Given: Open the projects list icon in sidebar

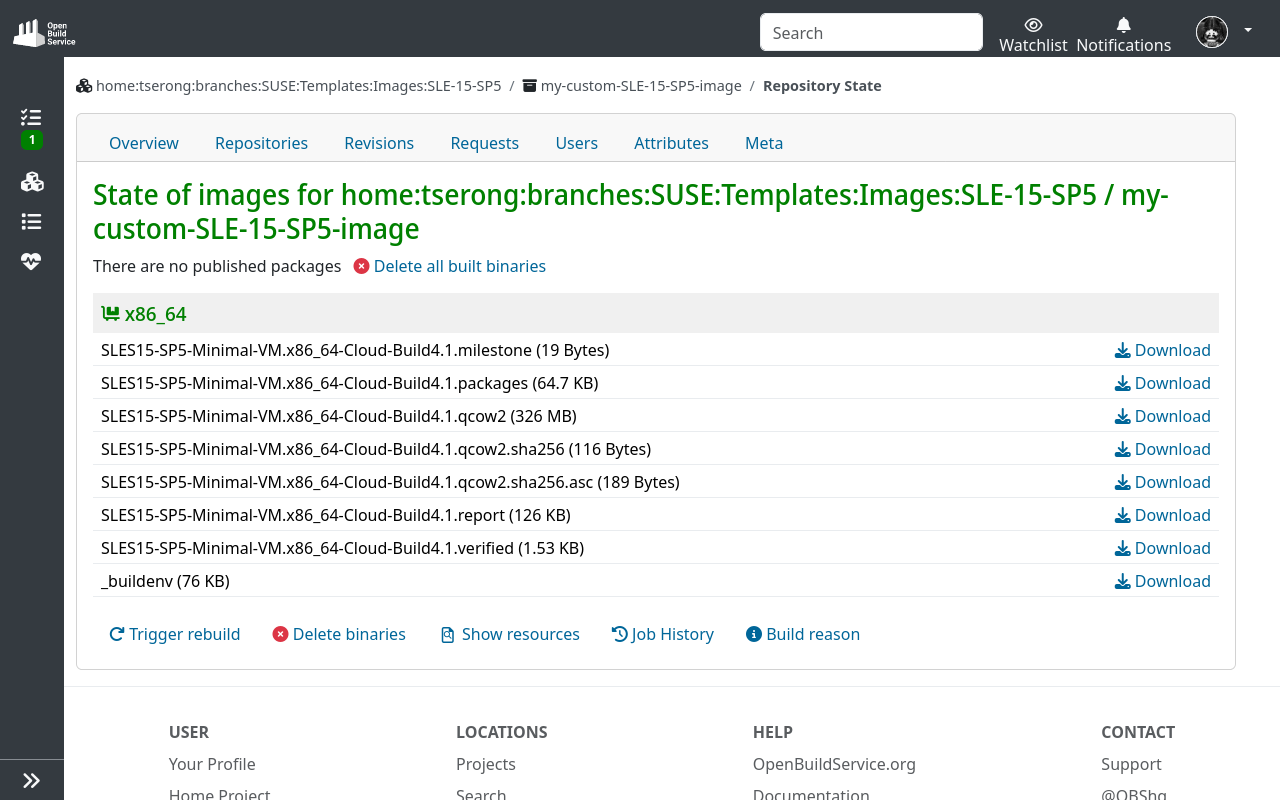Looking at the screenshot, I should coord(31,221).
